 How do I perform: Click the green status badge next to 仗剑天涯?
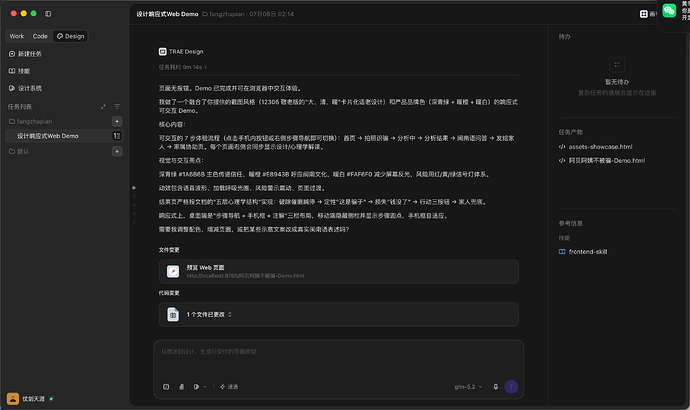point(51,399)
